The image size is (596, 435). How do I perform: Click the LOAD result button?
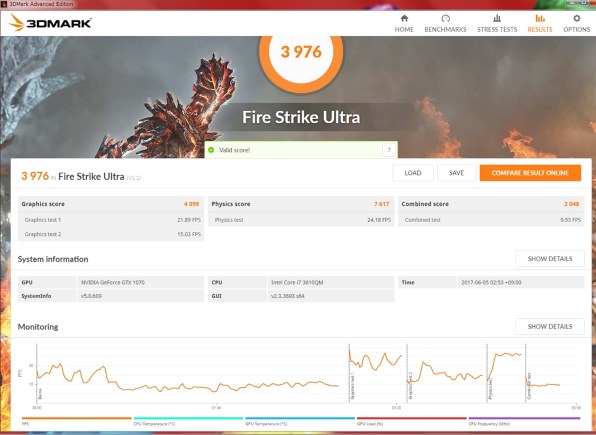[413, 173]
